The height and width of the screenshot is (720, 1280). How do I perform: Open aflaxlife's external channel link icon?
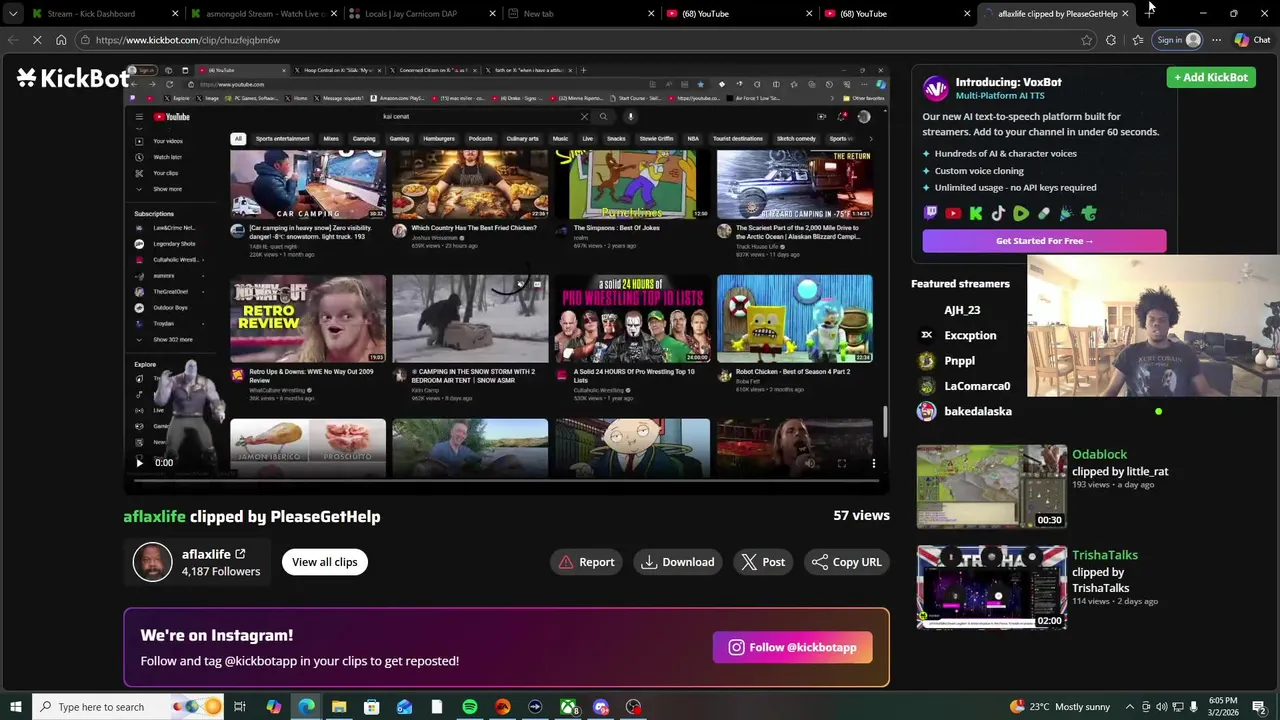240,553
